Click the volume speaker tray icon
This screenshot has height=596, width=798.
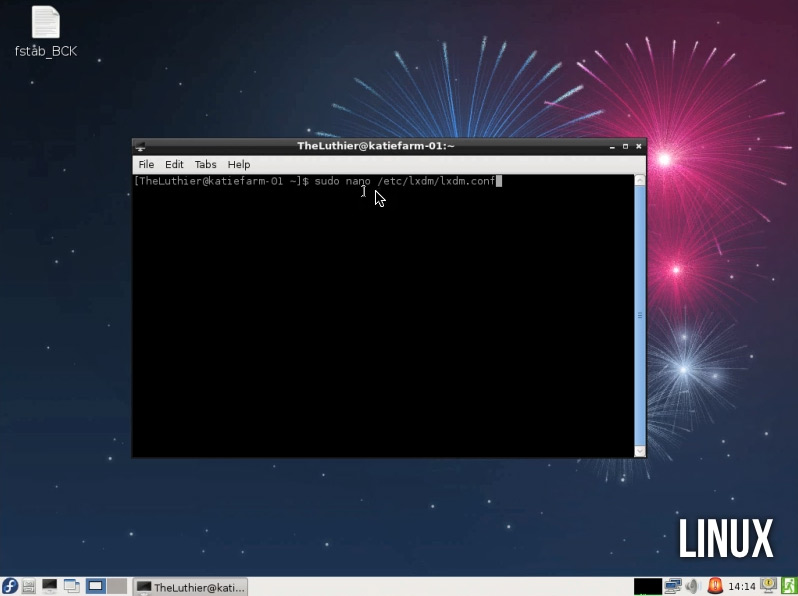693,586
